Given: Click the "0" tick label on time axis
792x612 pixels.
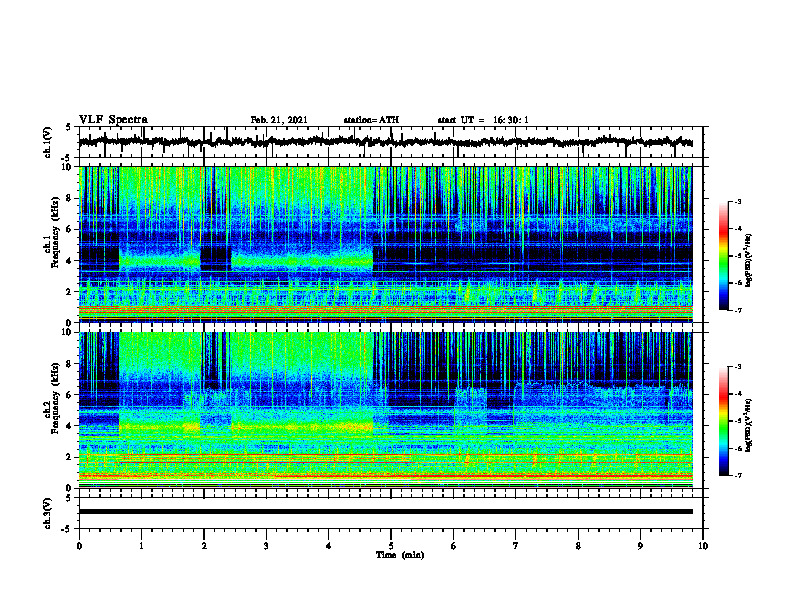Looking at the screenshot, I should click(79, 546).
